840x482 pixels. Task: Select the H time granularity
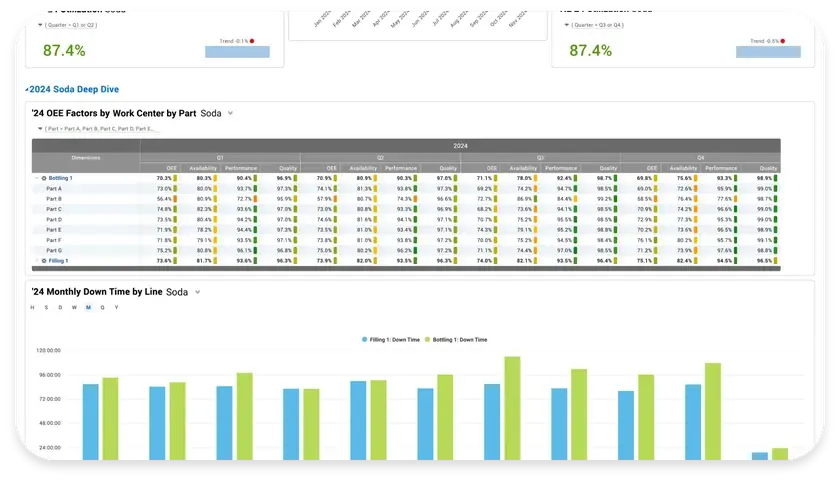point(32,307)
